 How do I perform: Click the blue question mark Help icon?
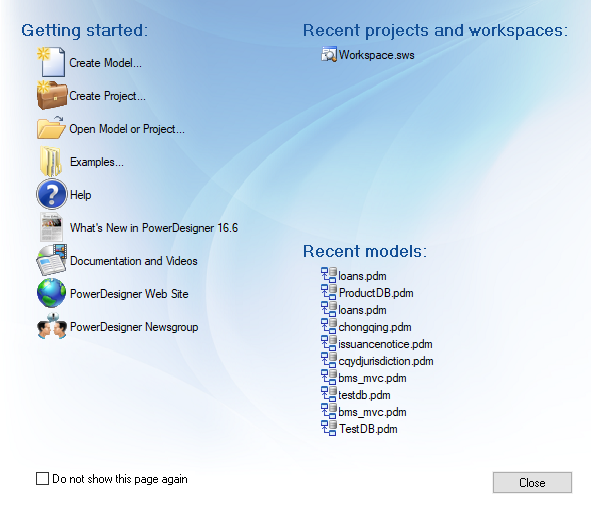(x=52, y=194)
